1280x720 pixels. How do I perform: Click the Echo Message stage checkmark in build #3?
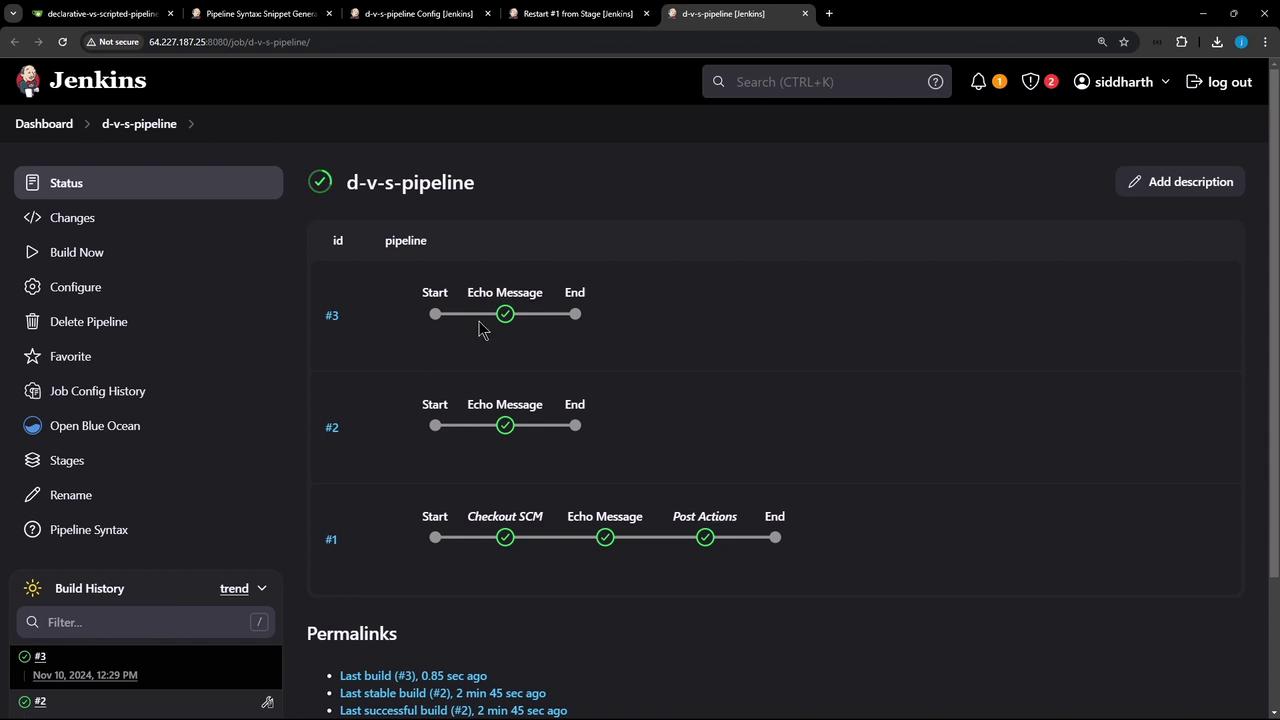point(505,314)
